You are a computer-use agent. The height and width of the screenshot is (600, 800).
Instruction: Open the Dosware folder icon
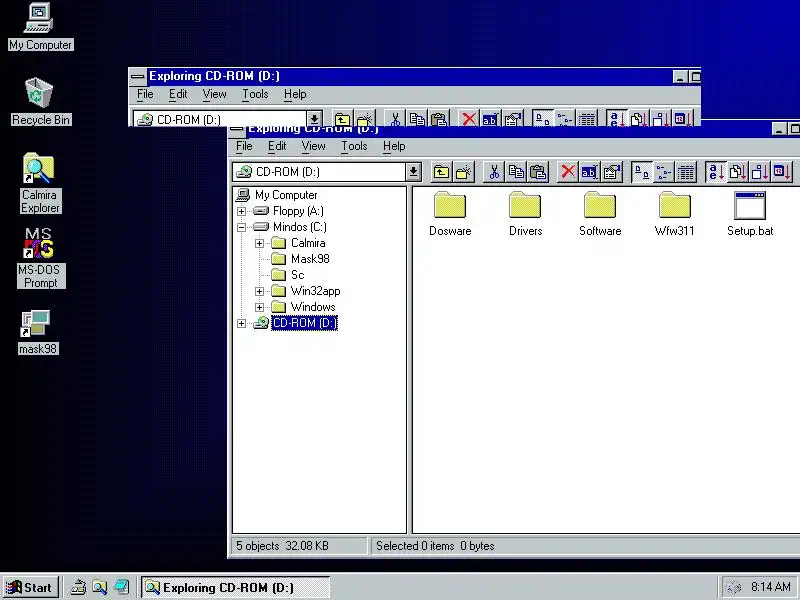450,205
